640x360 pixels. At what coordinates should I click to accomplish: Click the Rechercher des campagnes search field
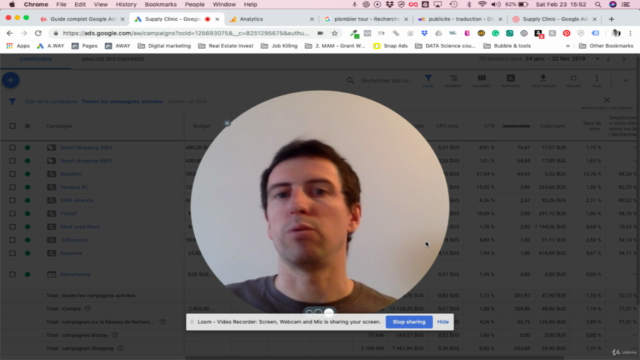point(386,80)
